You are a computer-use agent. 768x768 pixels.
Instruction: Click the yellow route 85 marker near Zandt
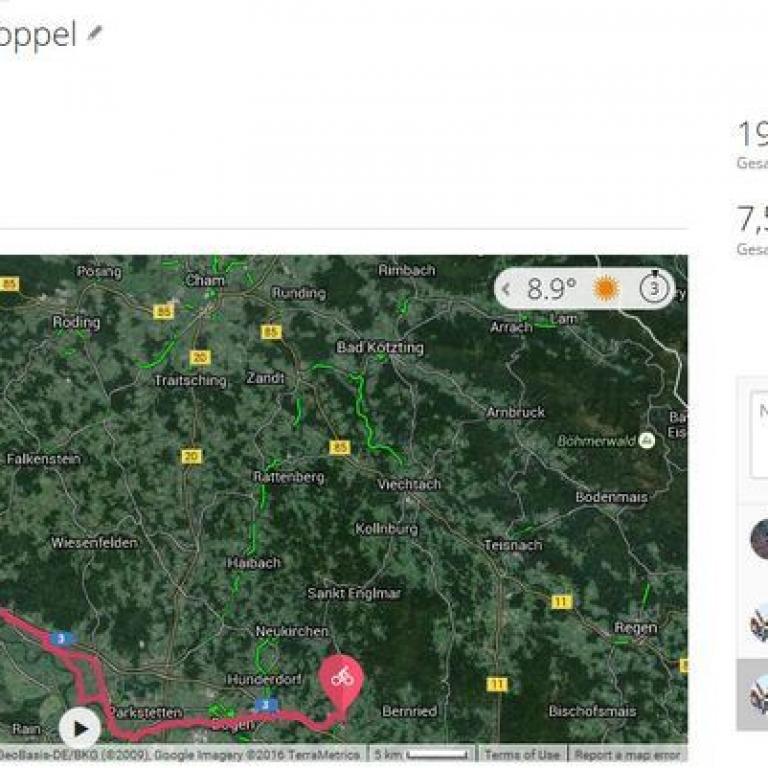point(271,332)
